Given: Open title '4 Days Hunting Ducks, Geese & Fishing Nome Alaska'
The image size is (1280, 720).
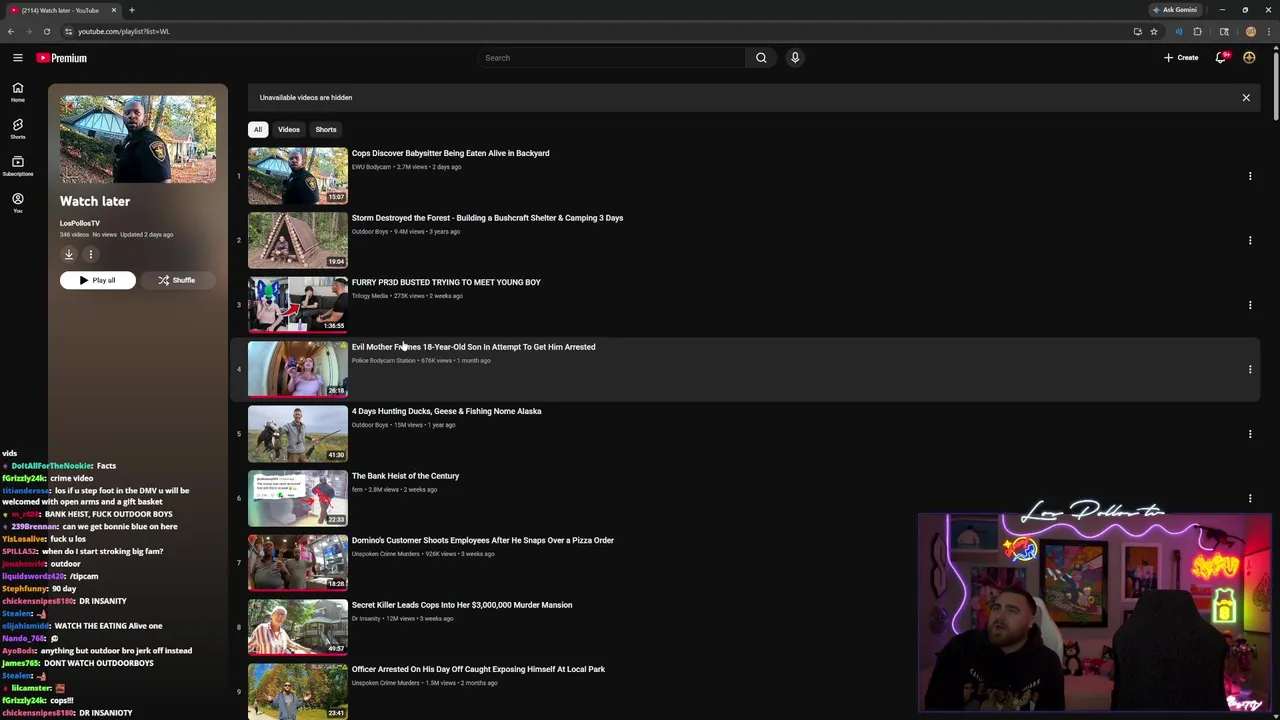Looking at the screenshot, I should point(446,411).
